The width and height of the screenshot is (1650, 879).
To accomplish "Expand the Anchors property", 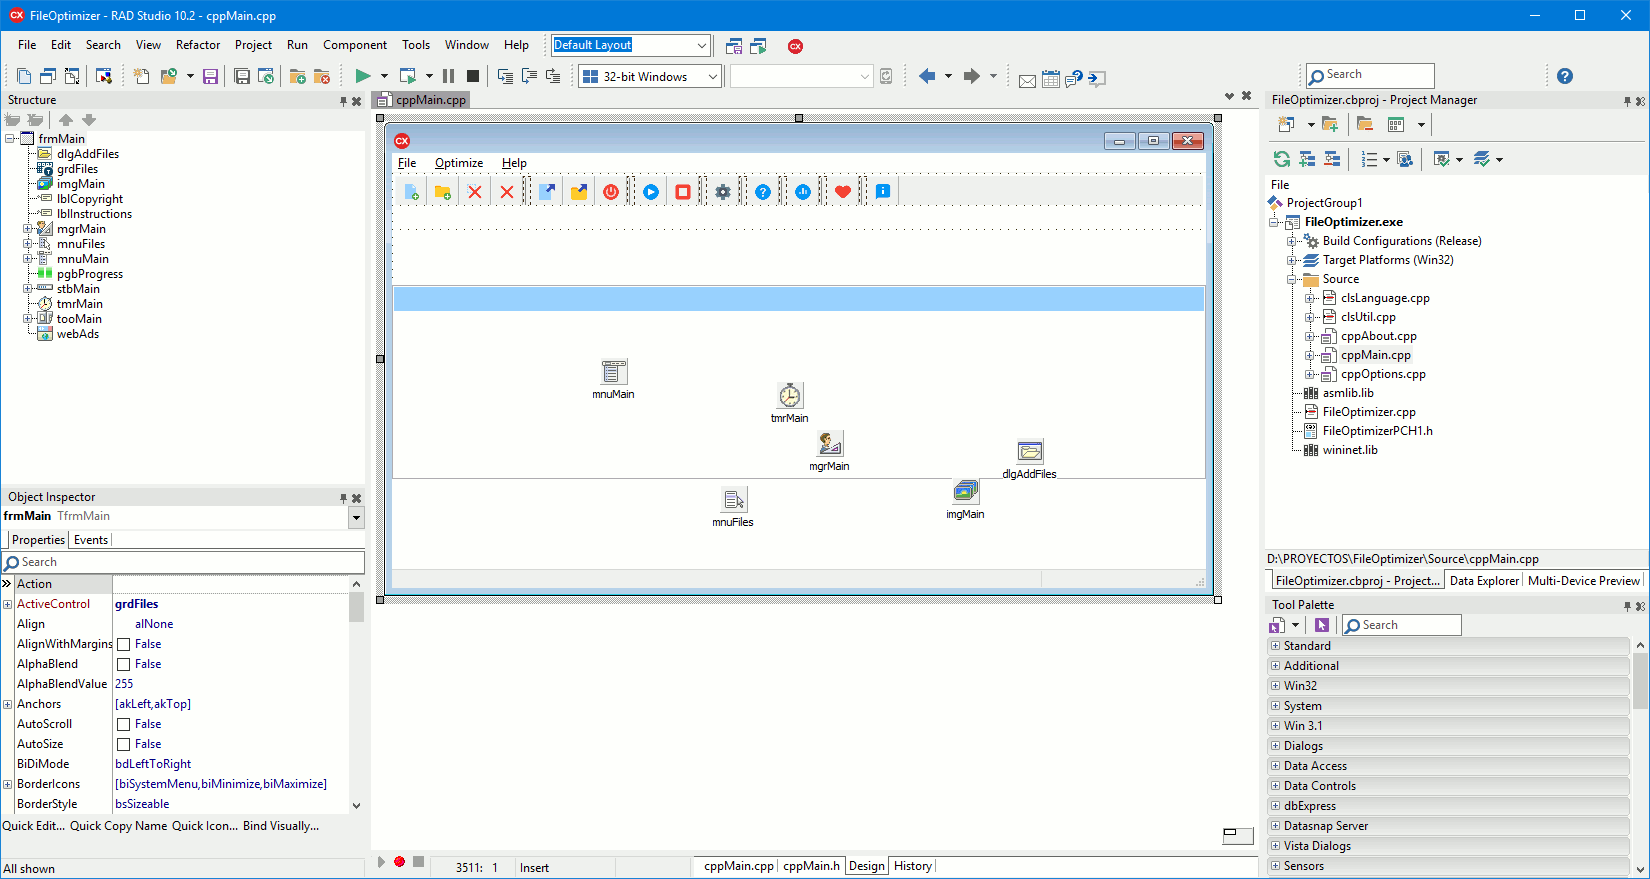I will pos(8,705).
